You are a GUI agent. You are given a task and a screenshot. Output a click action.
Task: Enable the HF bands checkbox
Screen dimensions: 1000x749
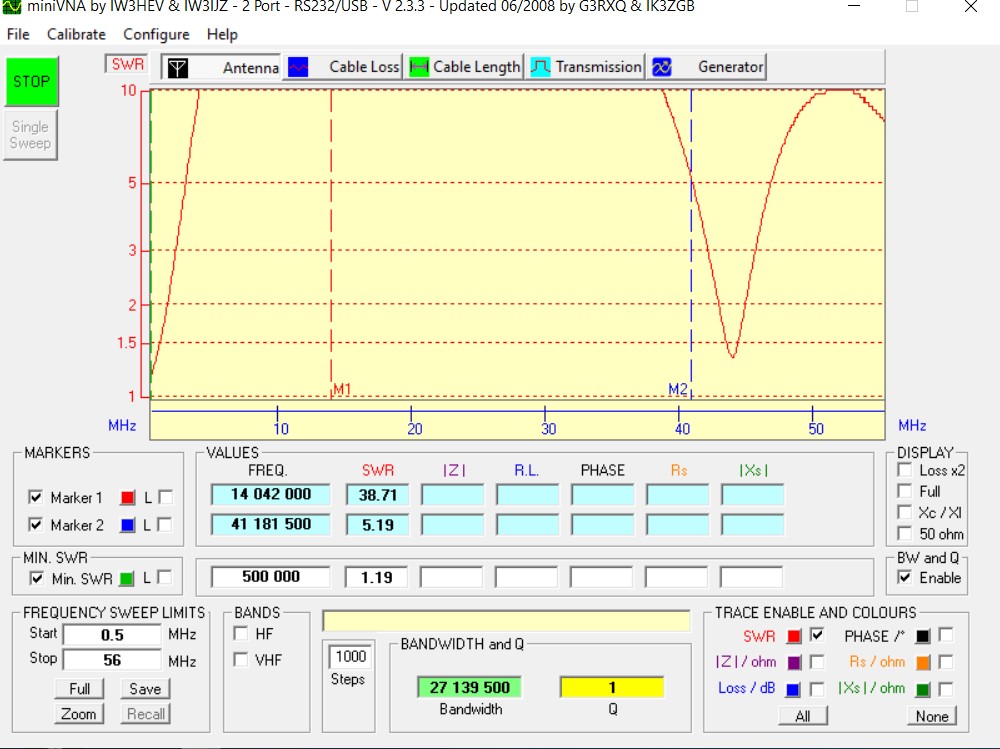(x=240, y=633)
